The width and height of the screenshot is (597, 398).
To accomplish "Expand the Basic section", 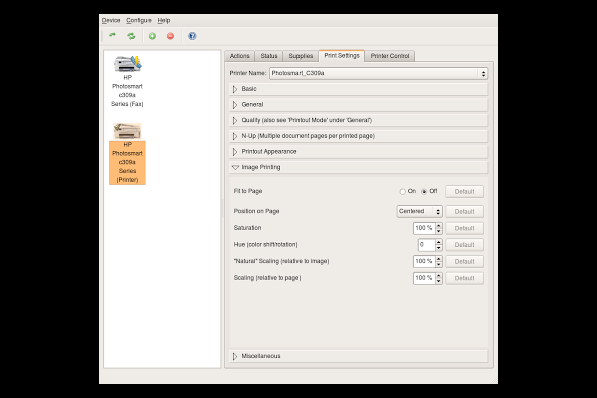I will [x=359, y=89].
